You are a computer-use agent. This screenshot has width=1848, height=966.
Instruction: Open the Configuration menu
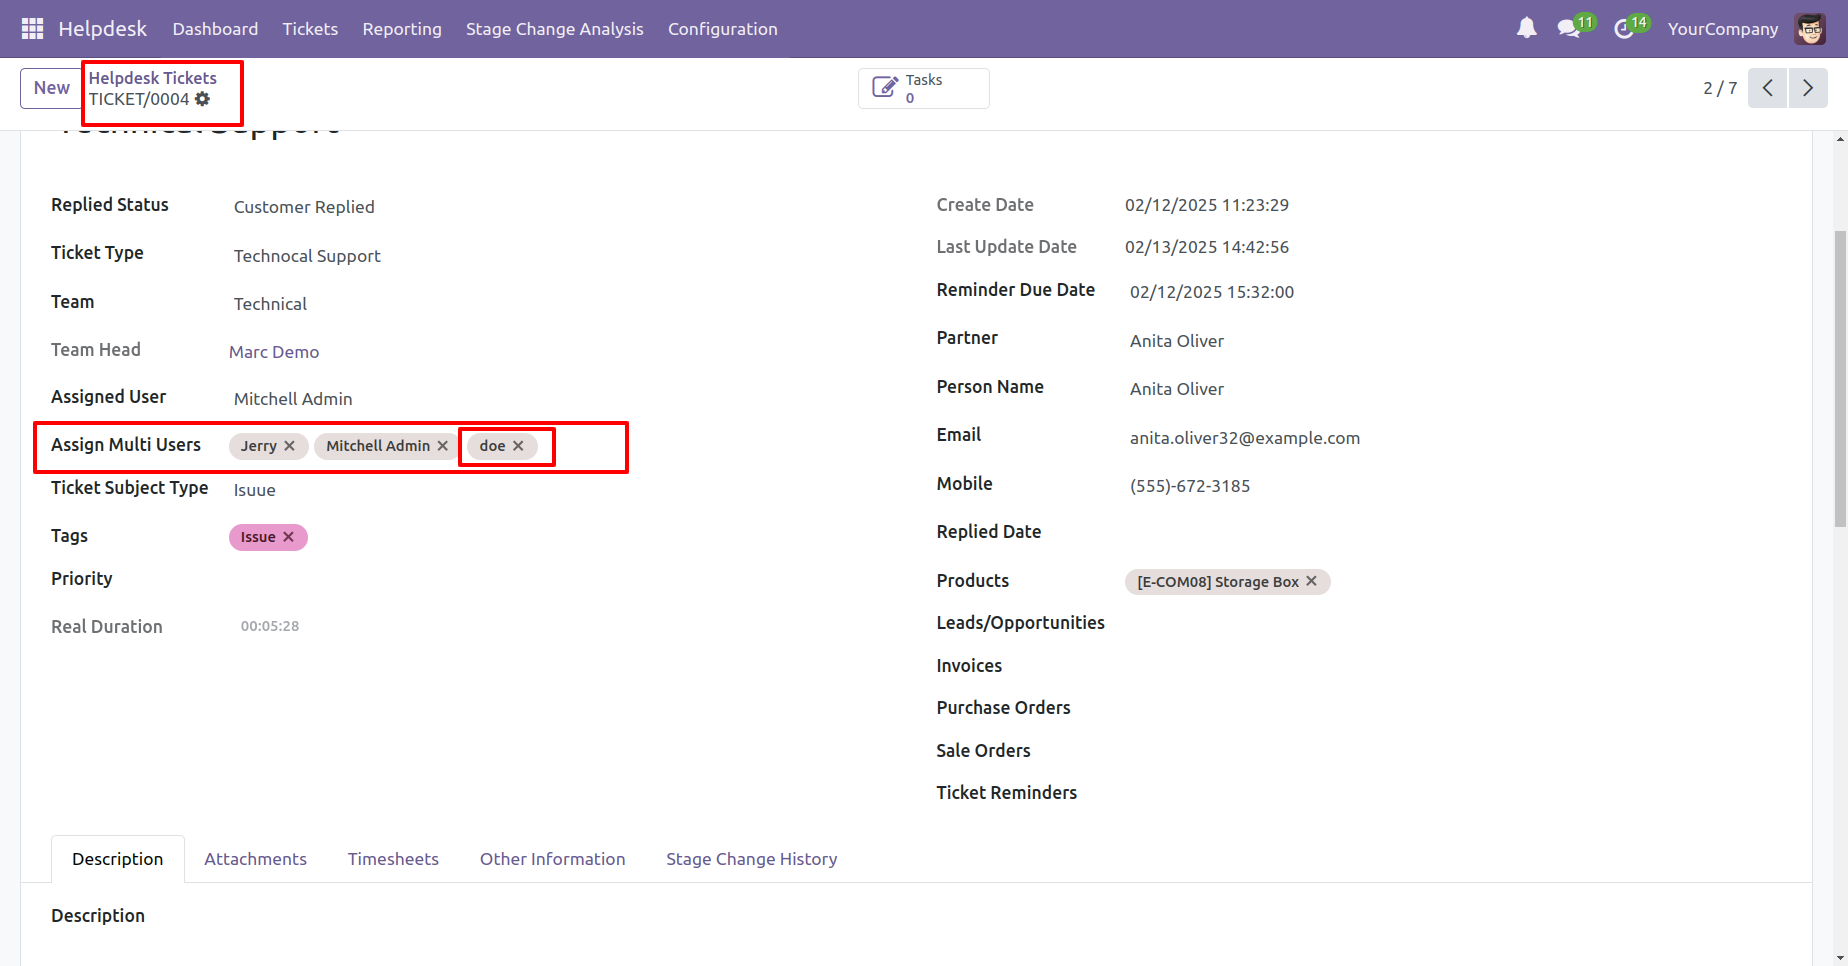pyautogui.click(x=723, y=29)
